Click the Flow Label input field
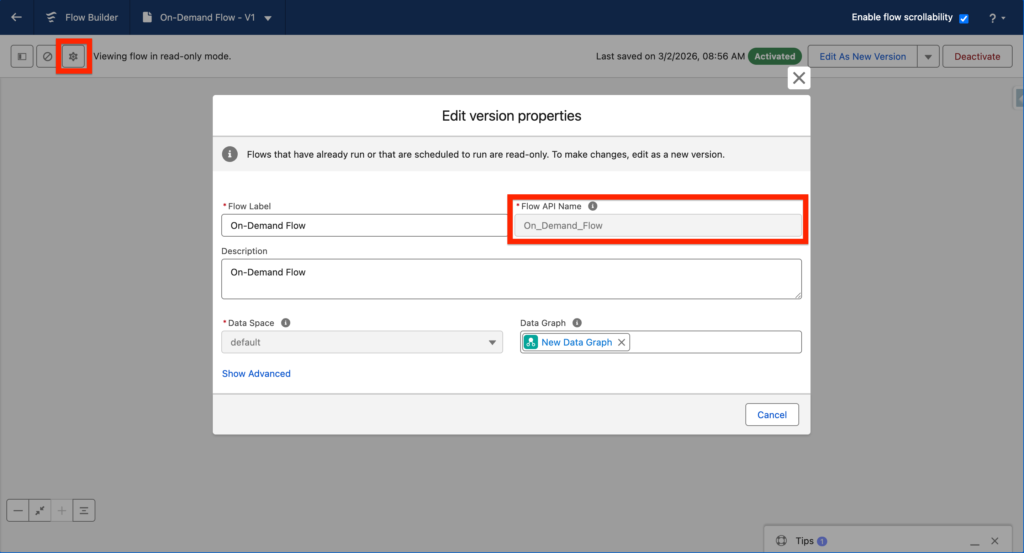Image resolution: width=1024 pixels, height=553 pixels. (364, 226)
